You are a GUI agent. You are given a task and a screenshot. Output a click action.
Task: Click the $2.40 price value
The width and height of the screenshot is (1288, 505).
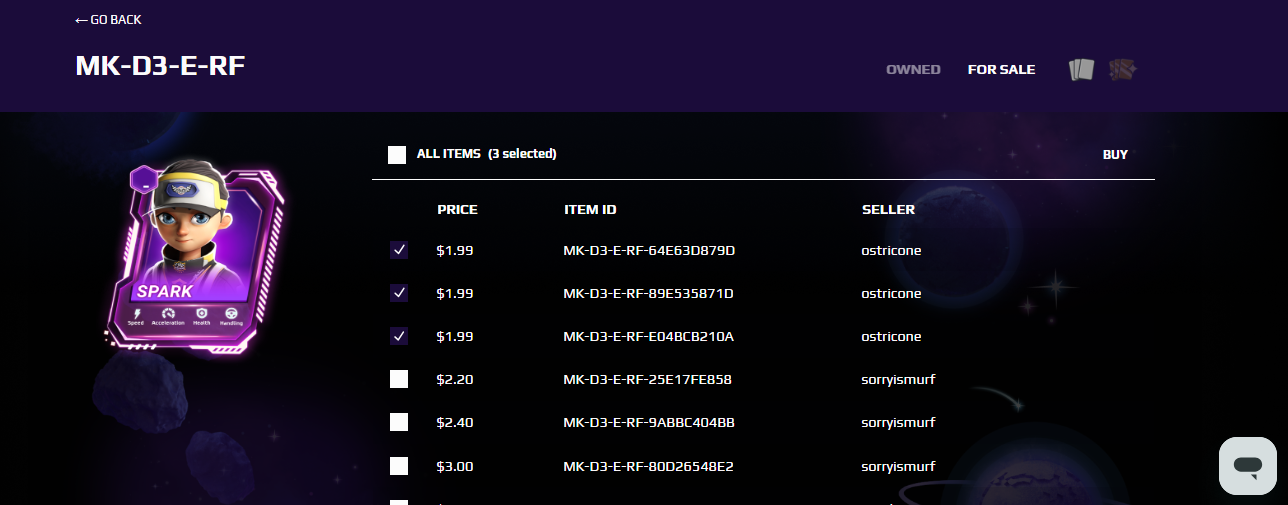(x=455, y=422)
